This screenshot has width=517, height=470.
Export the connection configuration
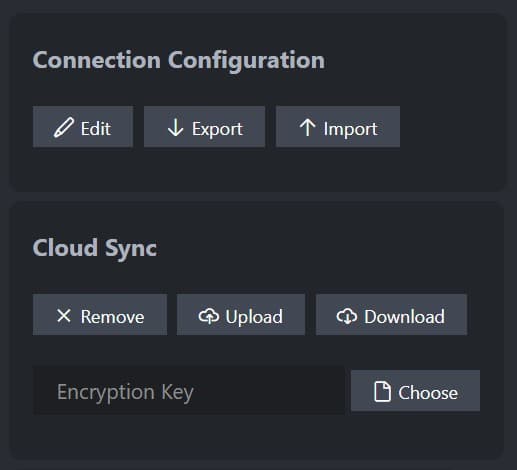204,127
